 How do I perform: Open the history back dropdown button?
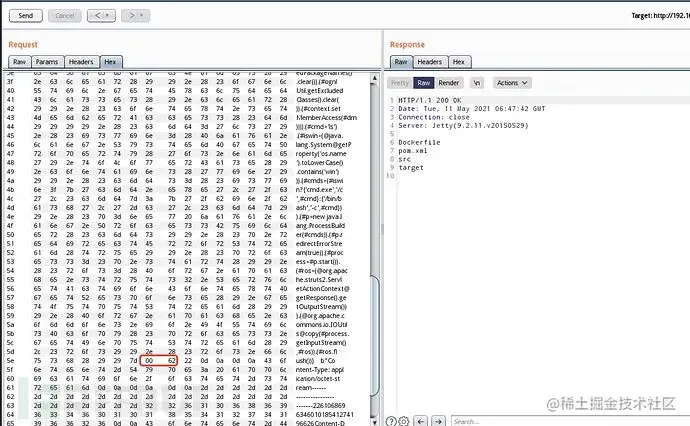(x=102, y=15)
